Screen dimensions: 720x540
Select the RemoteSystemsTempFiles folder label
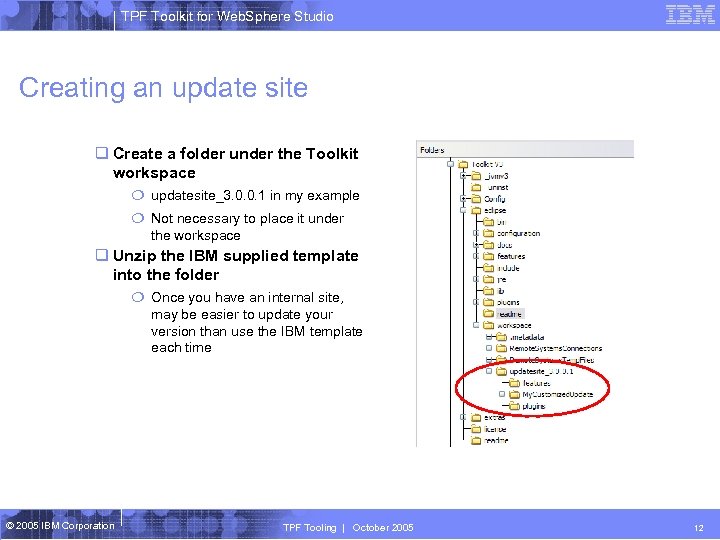coord(552,360)
